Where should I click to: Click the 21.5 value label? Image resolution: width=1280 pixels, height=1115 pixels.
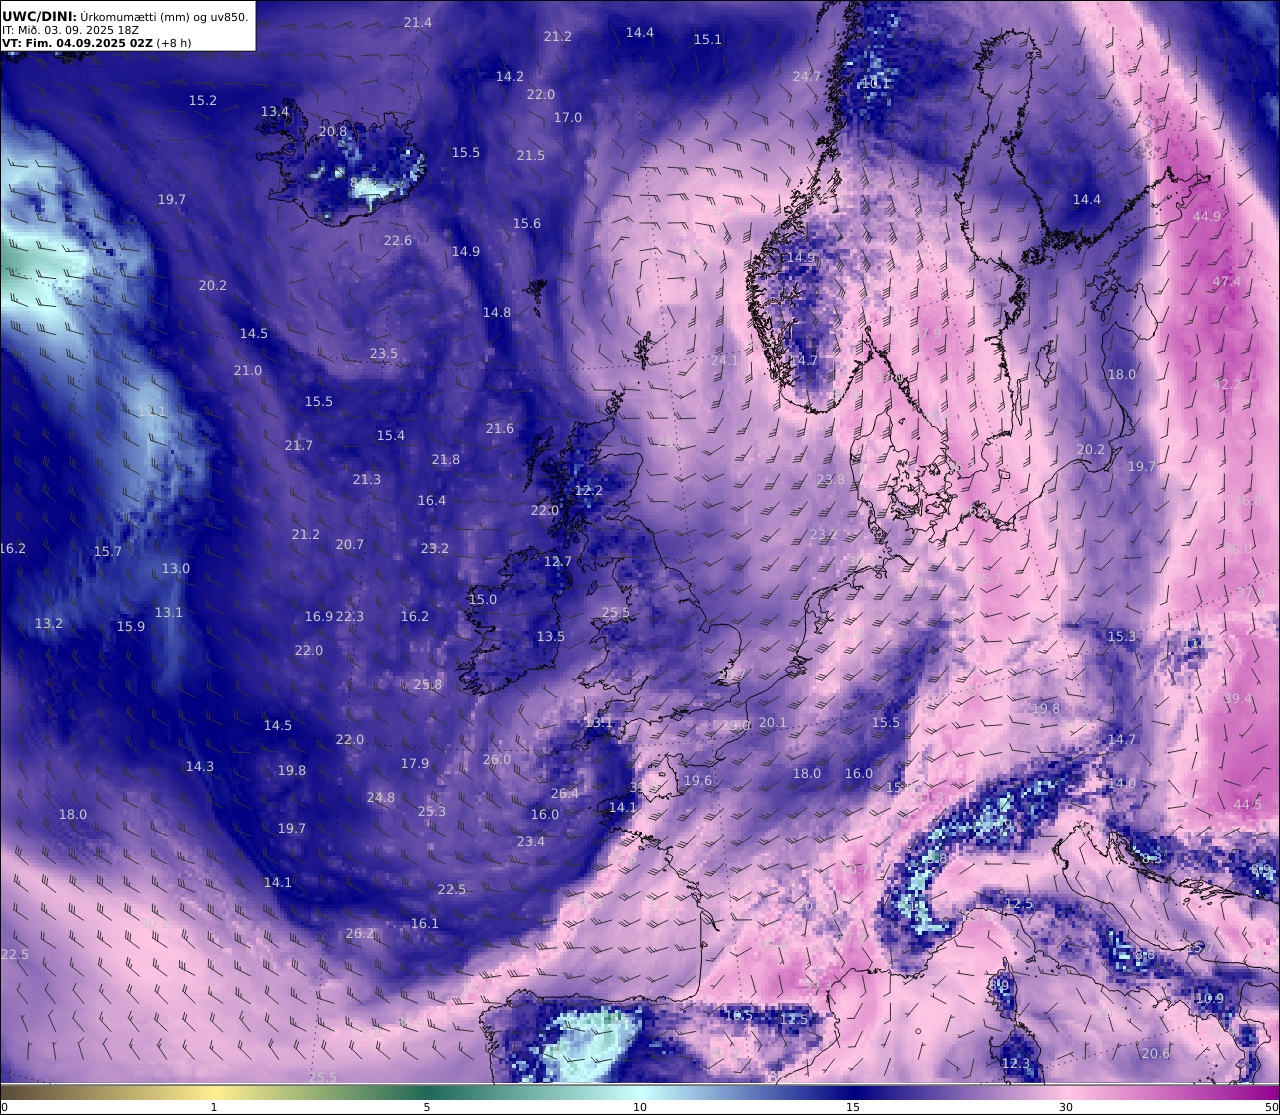(531, 155)
